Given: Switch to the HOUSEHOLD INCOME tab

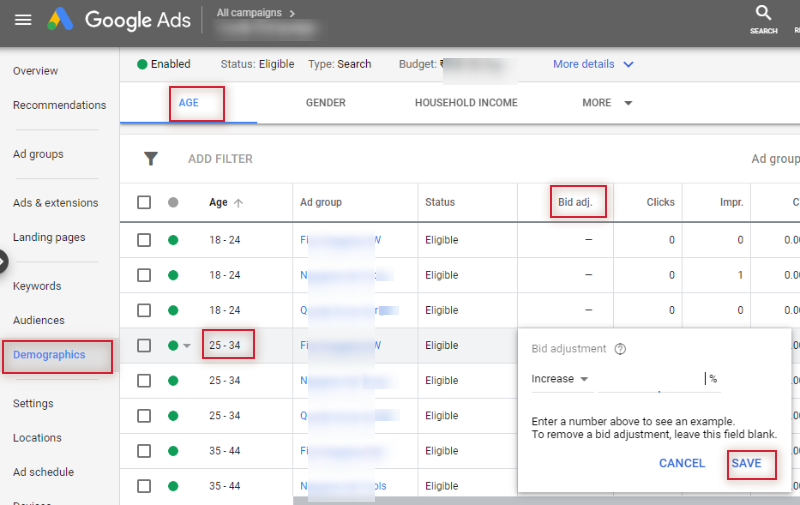Looking at the screenshot, I should [x=466, y=103].
